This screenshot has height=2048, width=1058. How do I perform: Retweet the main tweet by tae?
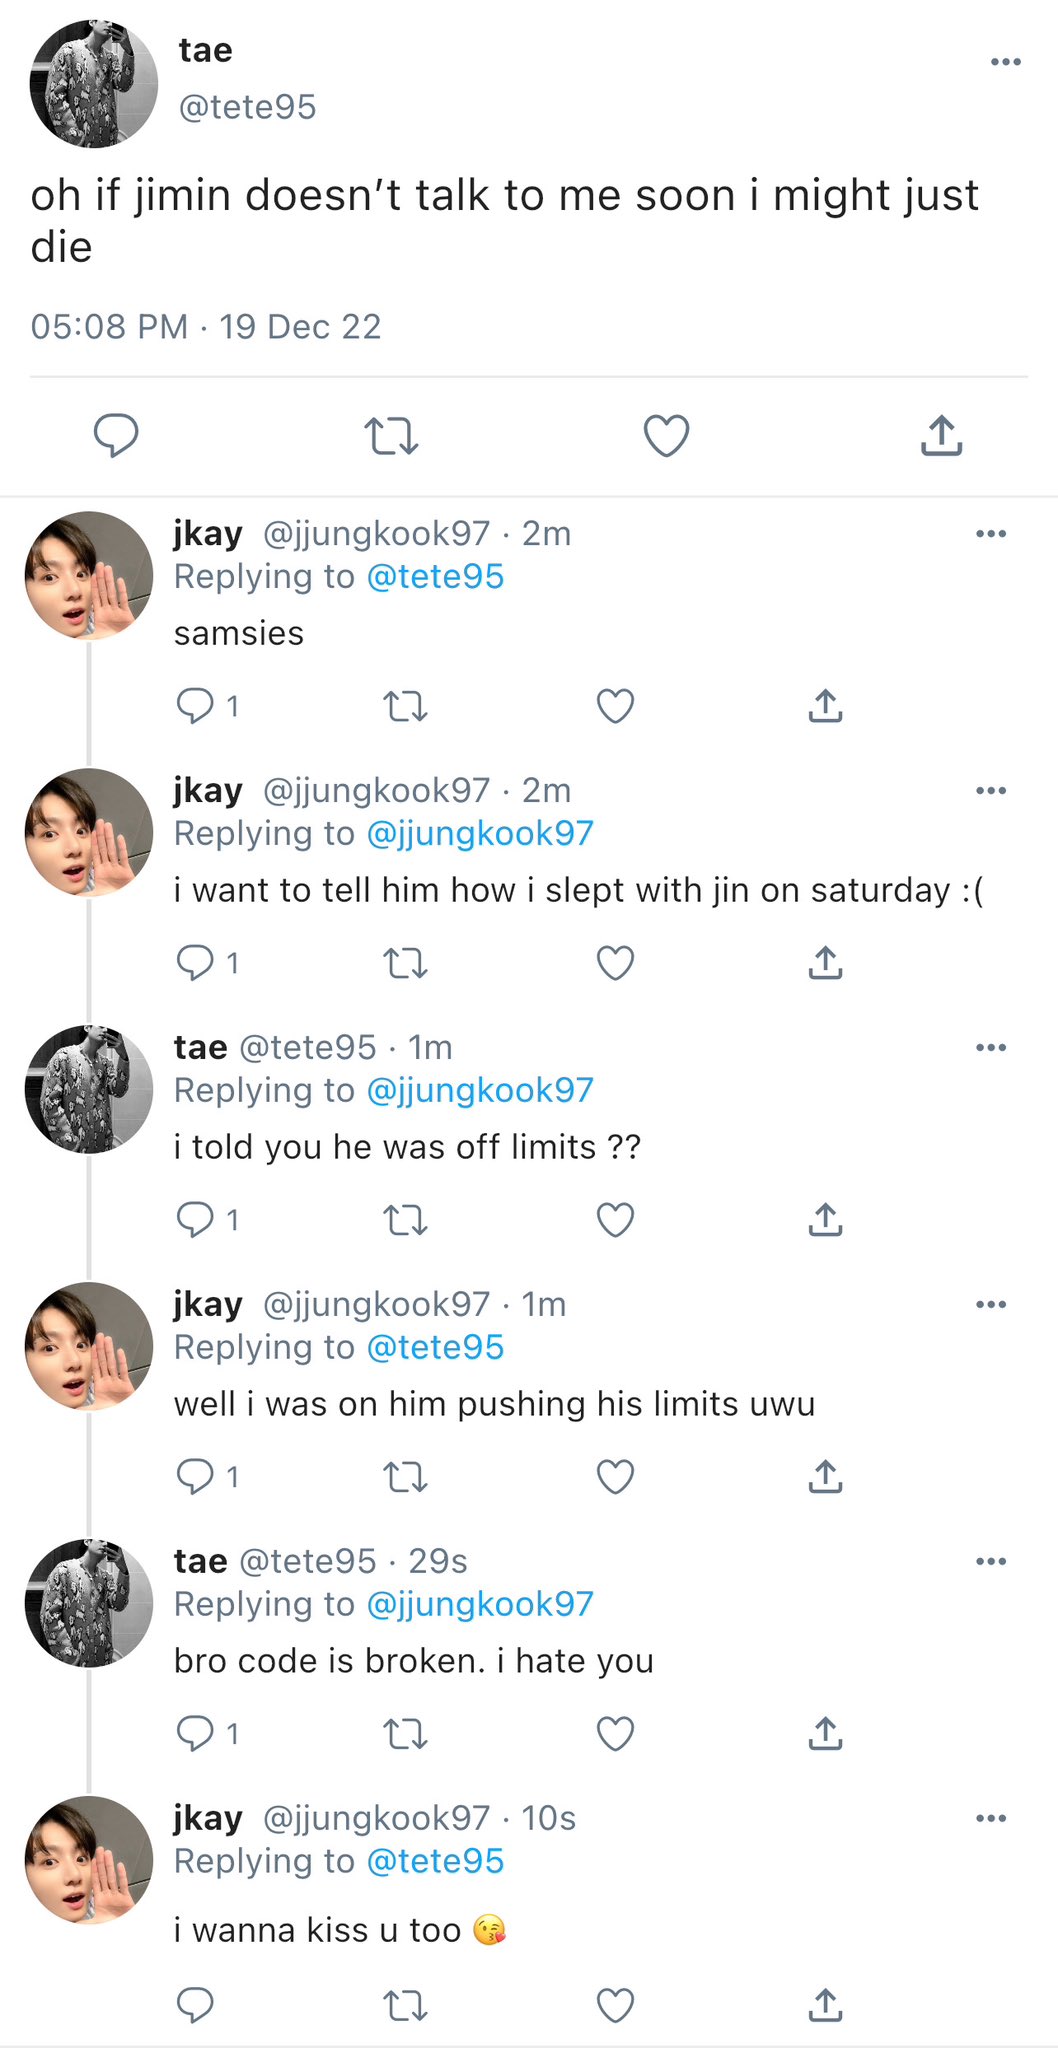[391, 437]
